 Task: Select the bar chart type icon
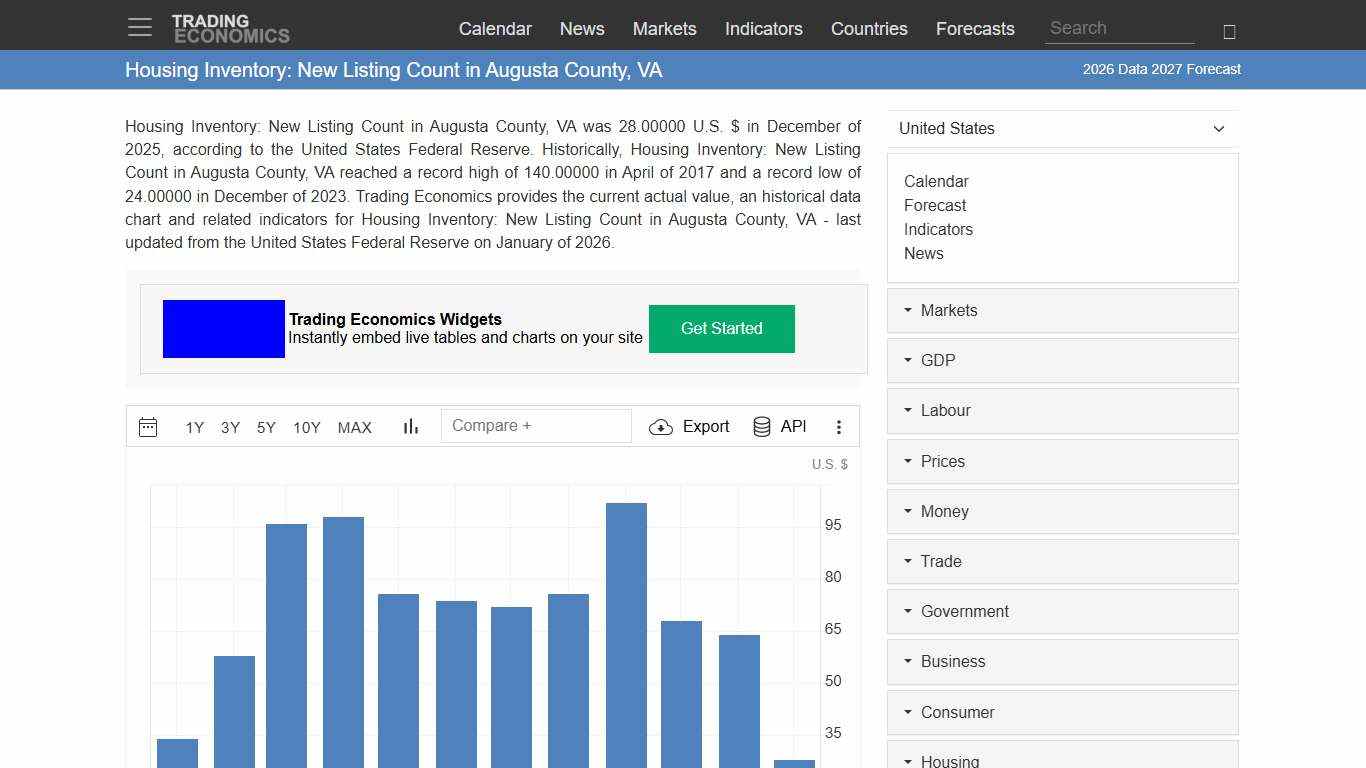(410, 426)
